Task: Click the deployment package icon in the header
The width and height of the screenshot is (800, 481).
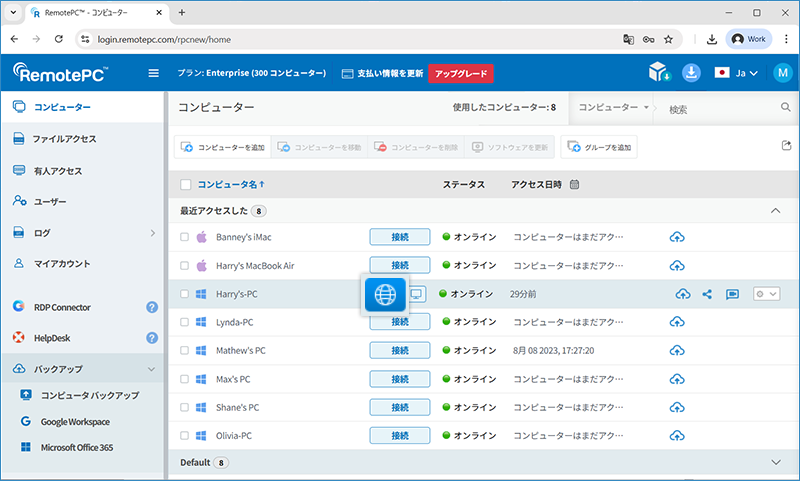Action: click(x=659, y=72)
